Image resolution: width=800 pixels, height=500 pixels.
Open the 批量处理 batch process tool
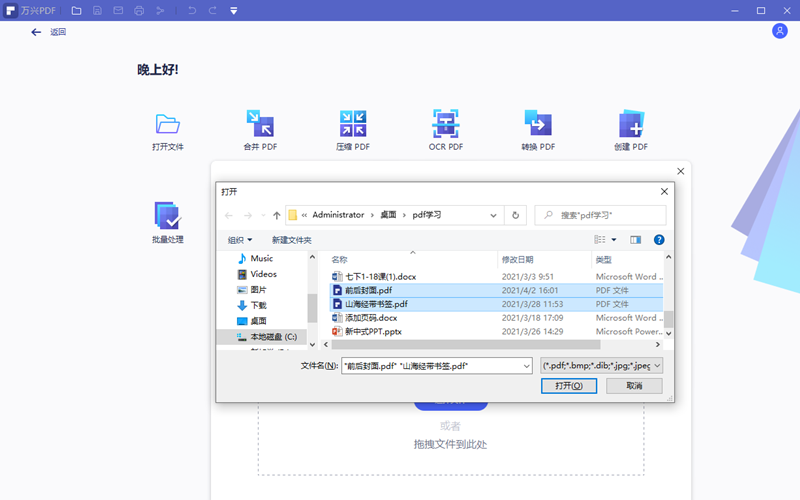[x=167, y=216]
